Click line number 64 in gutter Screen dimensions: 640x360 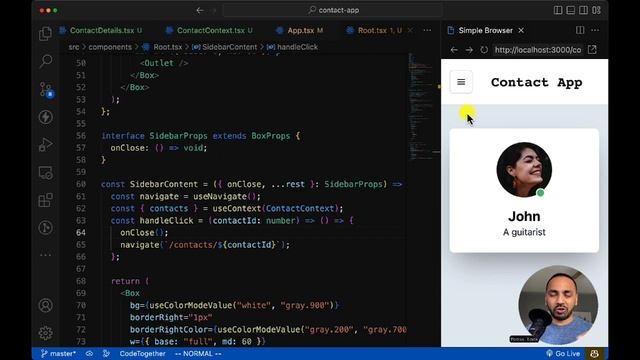[x=81, y=233]
